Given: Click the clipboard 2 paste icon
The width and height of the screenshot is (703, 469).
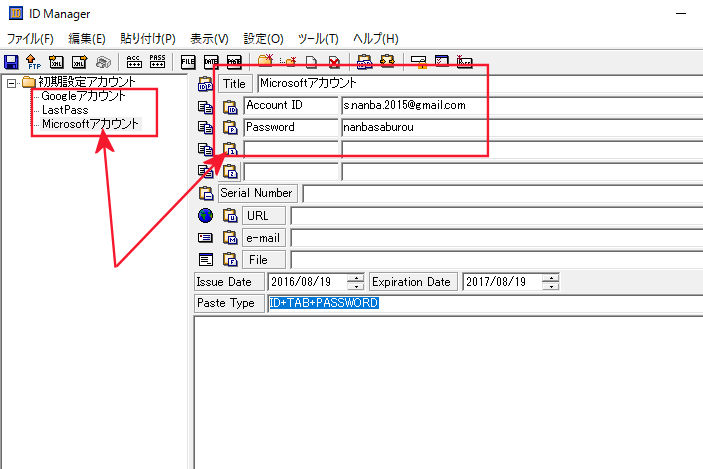Looking at the screenshot, I should point(230,171).
